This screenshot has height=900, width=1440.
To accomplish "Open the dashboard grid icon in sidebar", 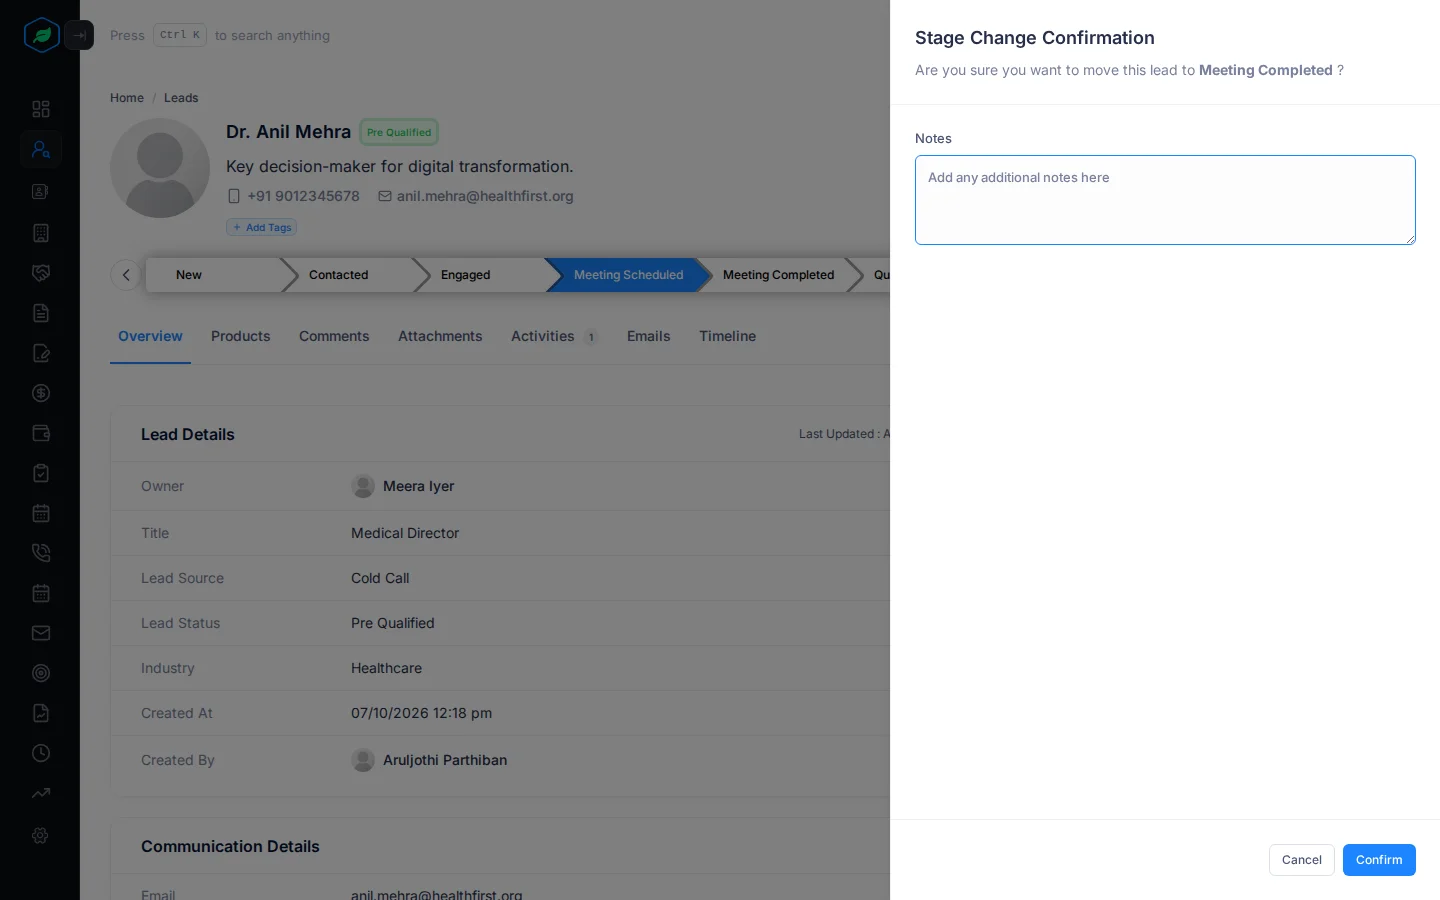I will pos(41,109).
